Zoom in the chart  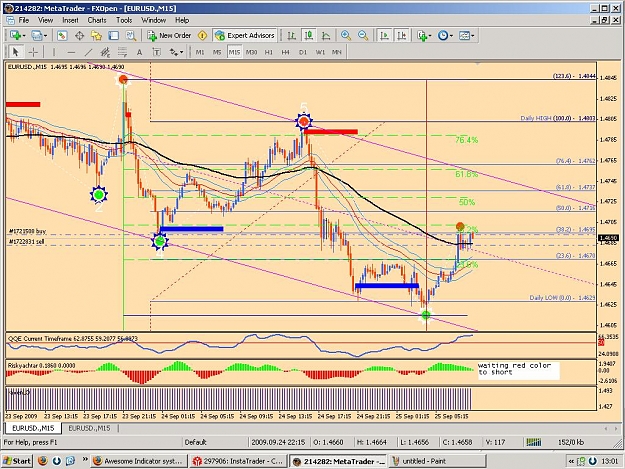coord(346,35)
